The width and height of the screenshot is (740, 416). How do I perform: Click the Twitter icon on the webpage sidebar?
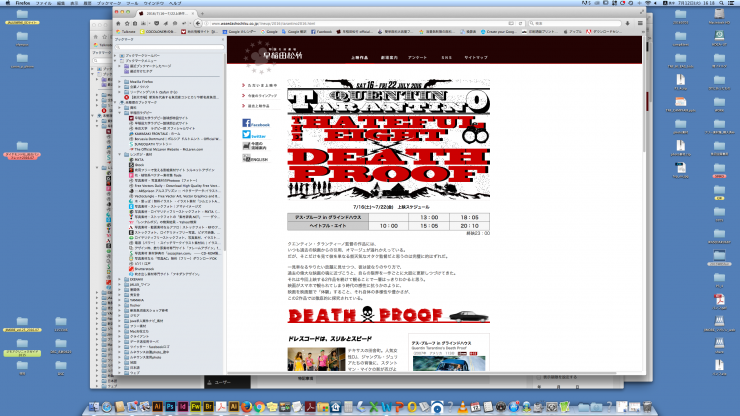[247, 134]
